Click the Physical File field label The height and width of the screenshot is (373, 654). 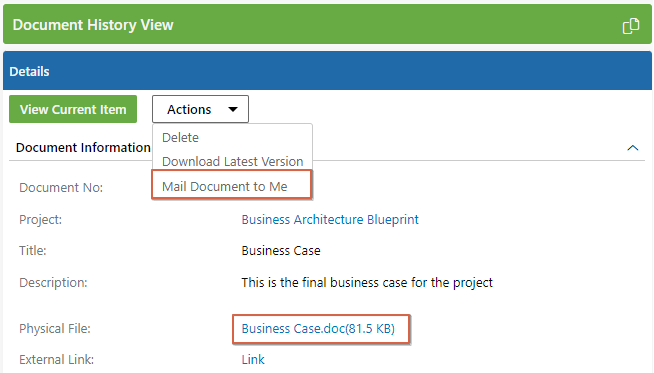(x=55, y=329)
